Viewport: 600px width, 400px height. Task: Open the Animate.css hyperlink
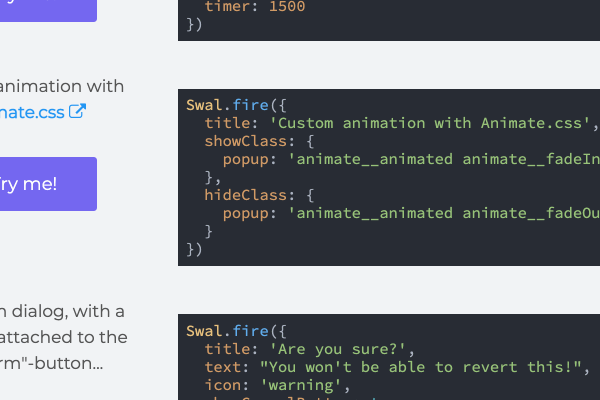point(32,111)
